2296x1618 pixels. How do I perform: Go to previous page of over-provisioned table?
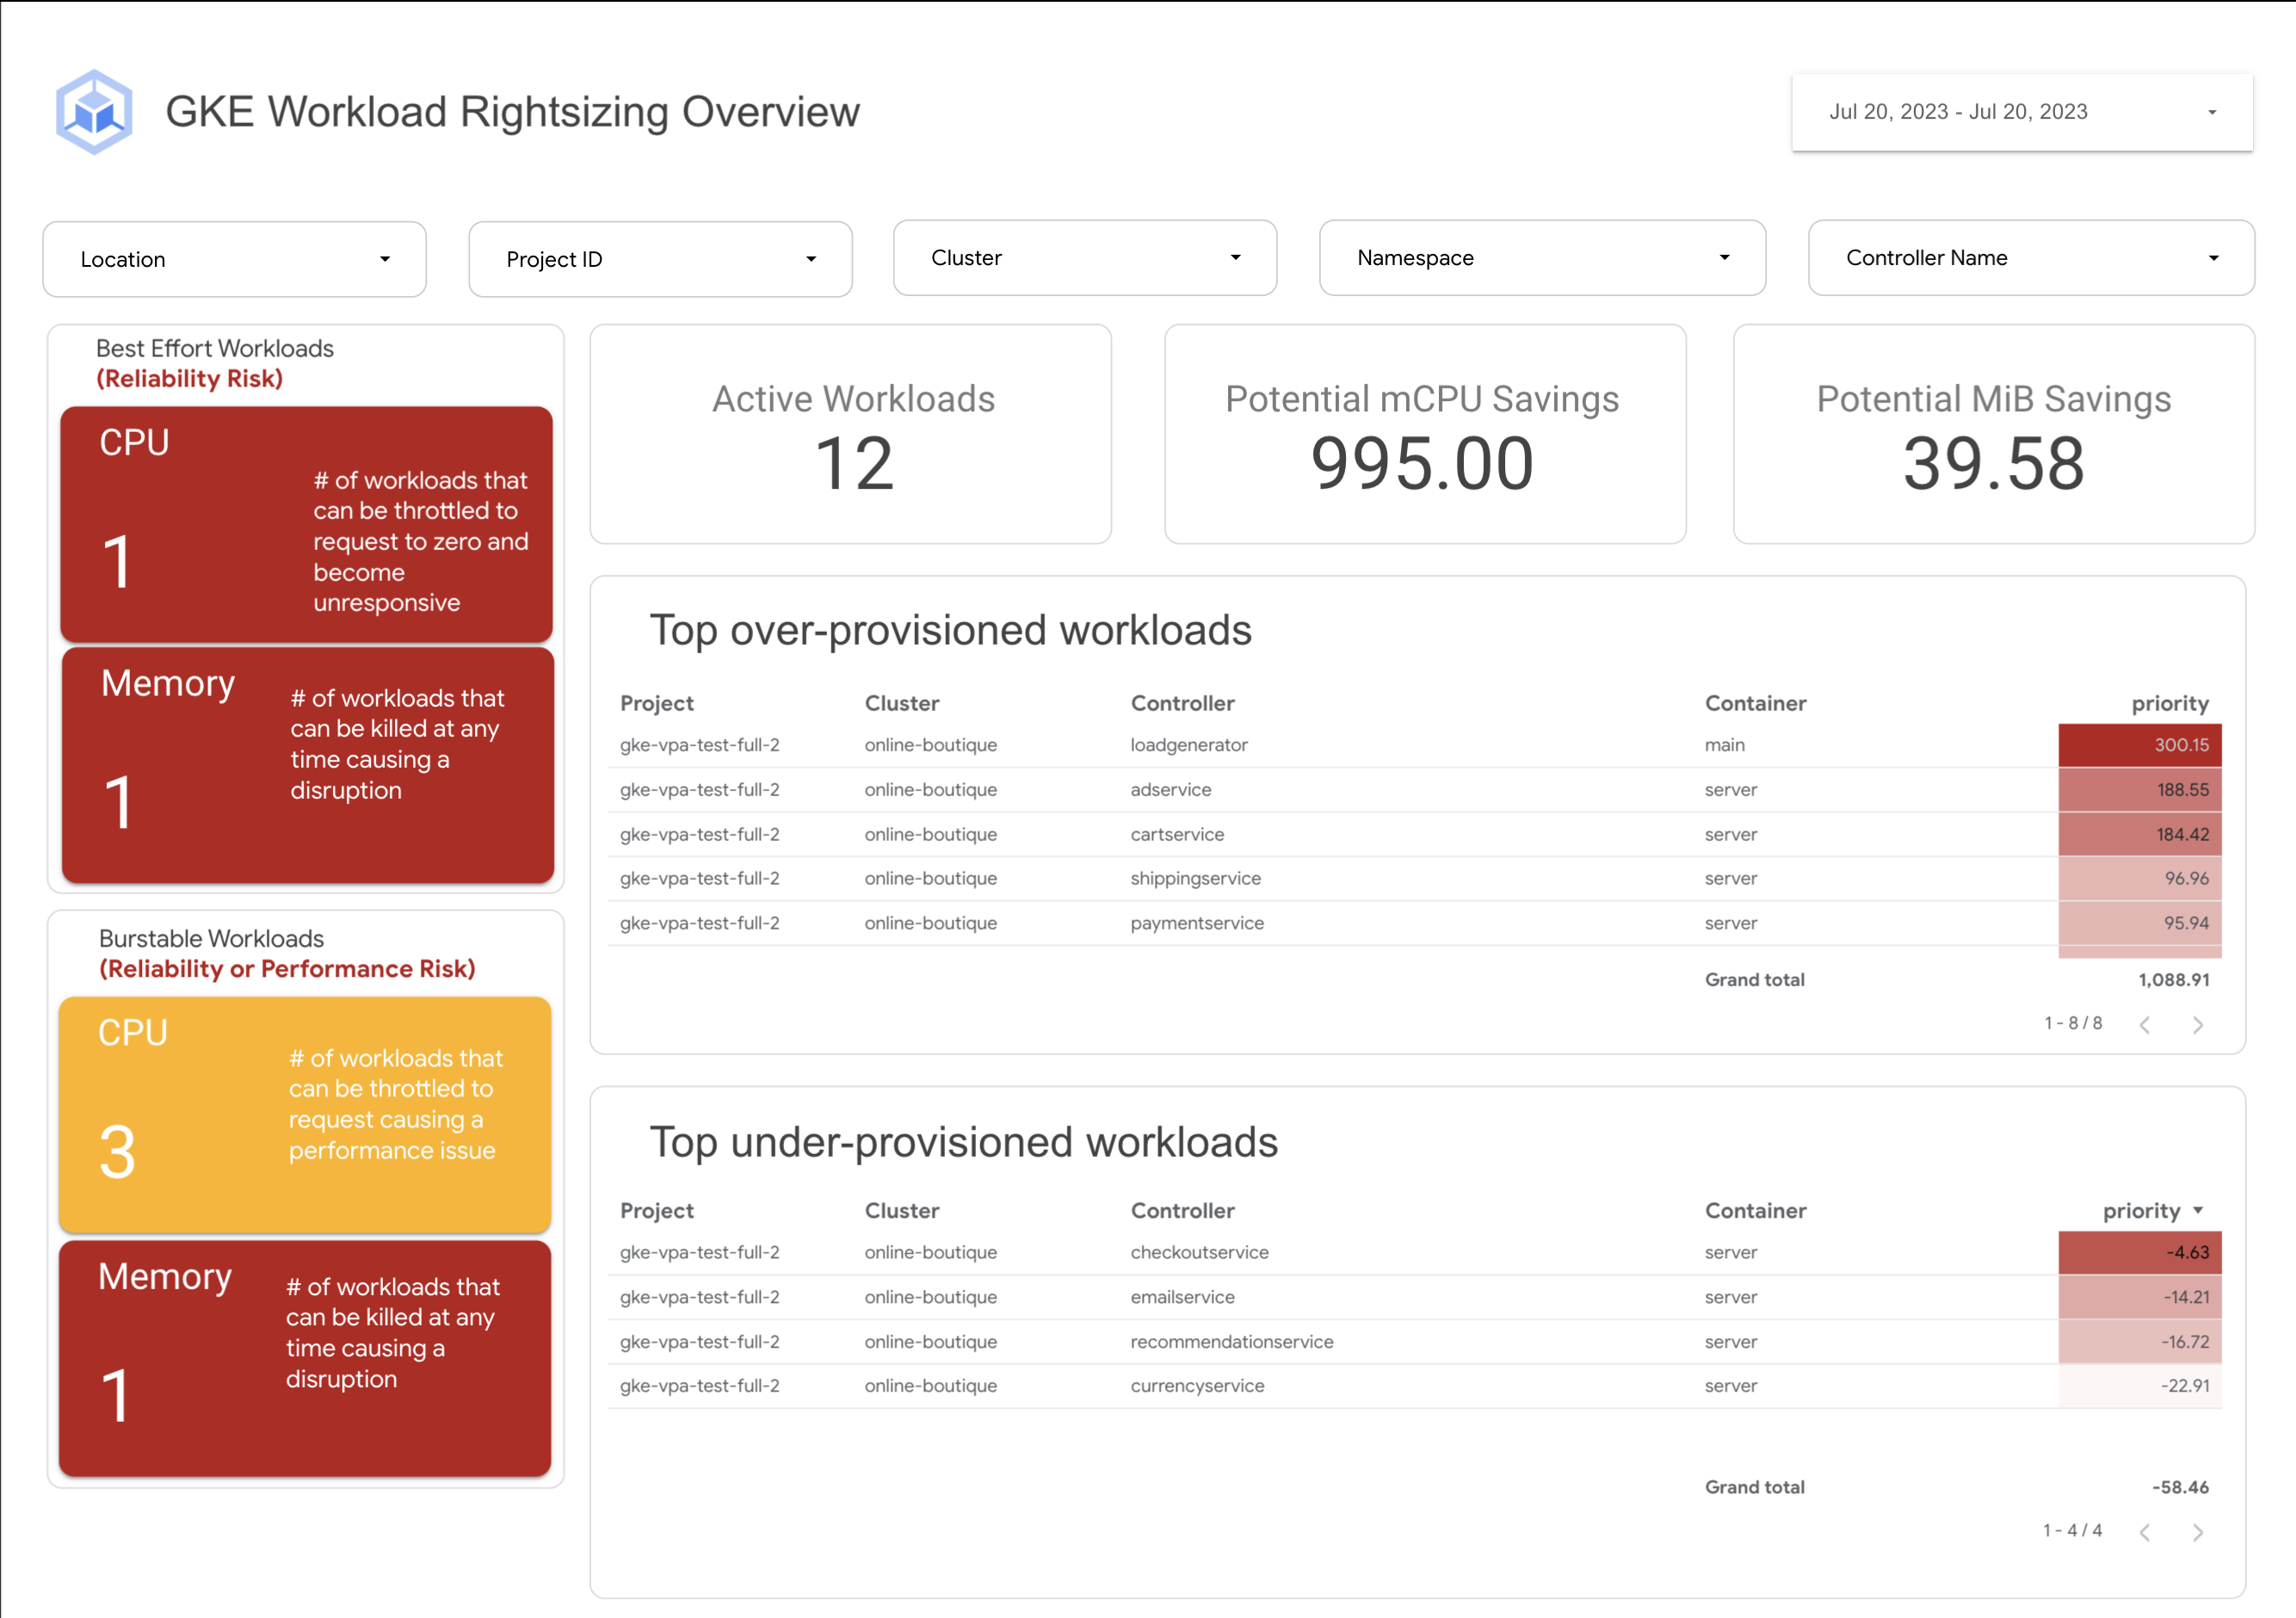(x=2145, y=1024)
